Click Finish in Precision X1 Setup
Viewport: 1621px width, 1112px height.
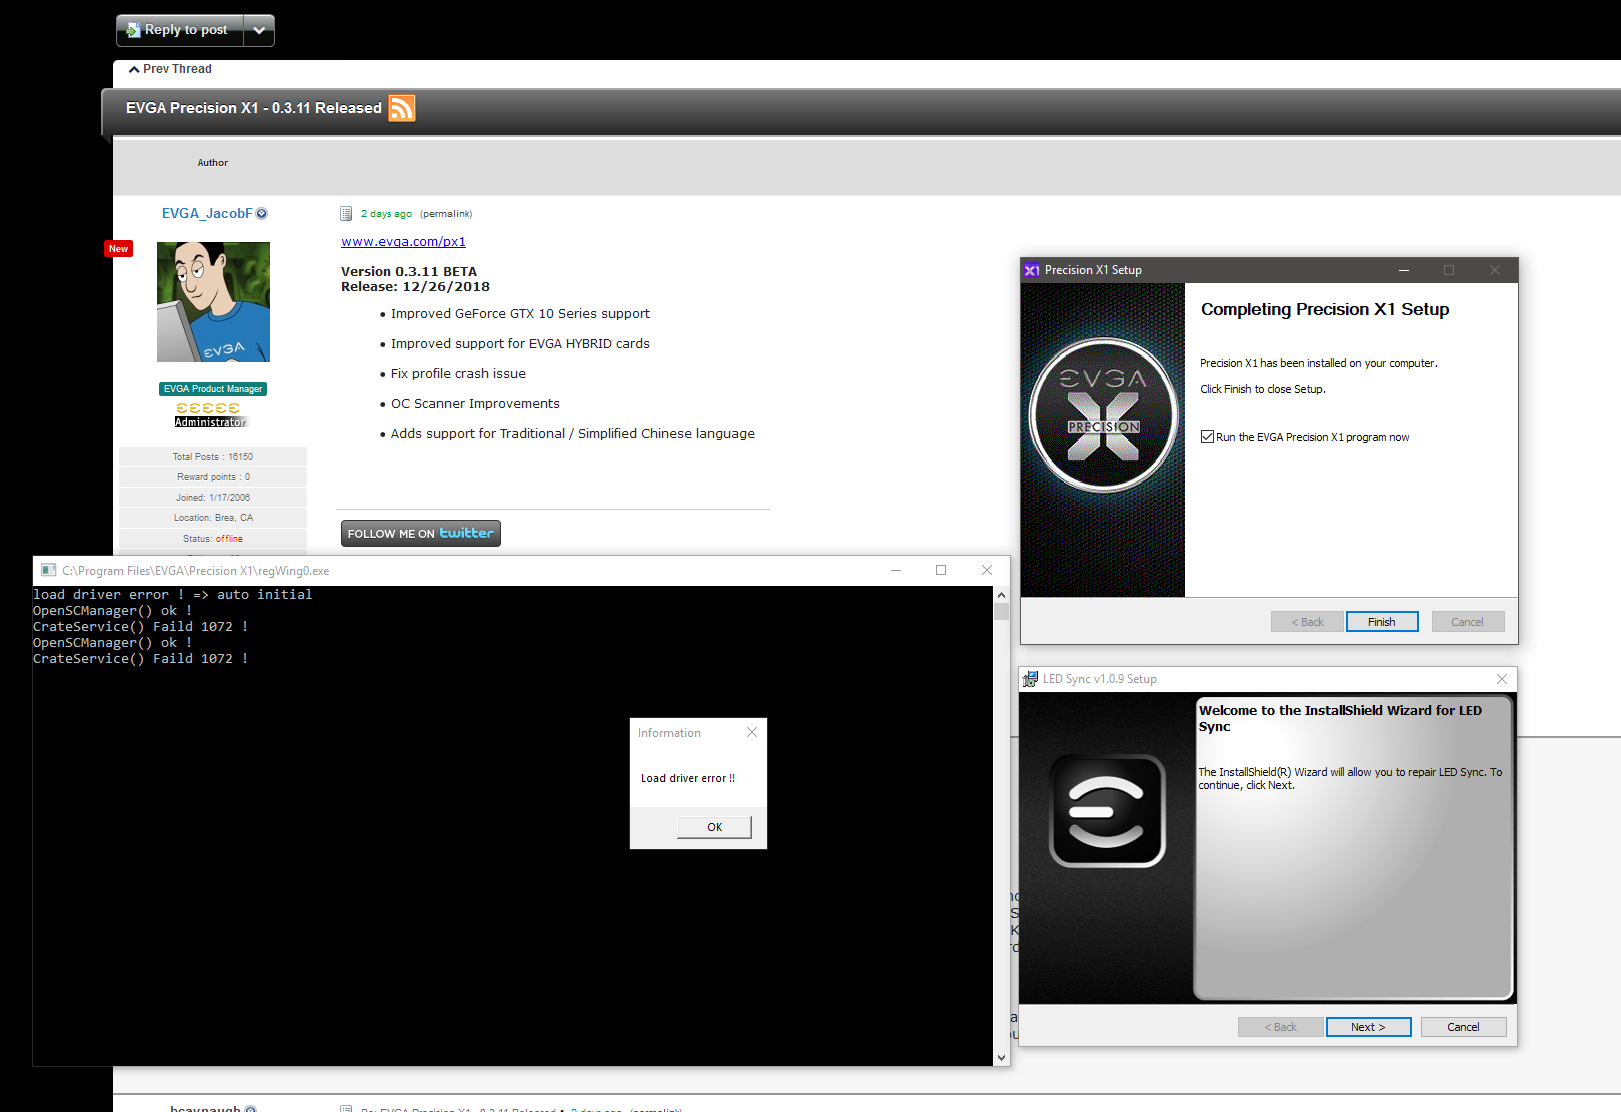coord(1382,622)
